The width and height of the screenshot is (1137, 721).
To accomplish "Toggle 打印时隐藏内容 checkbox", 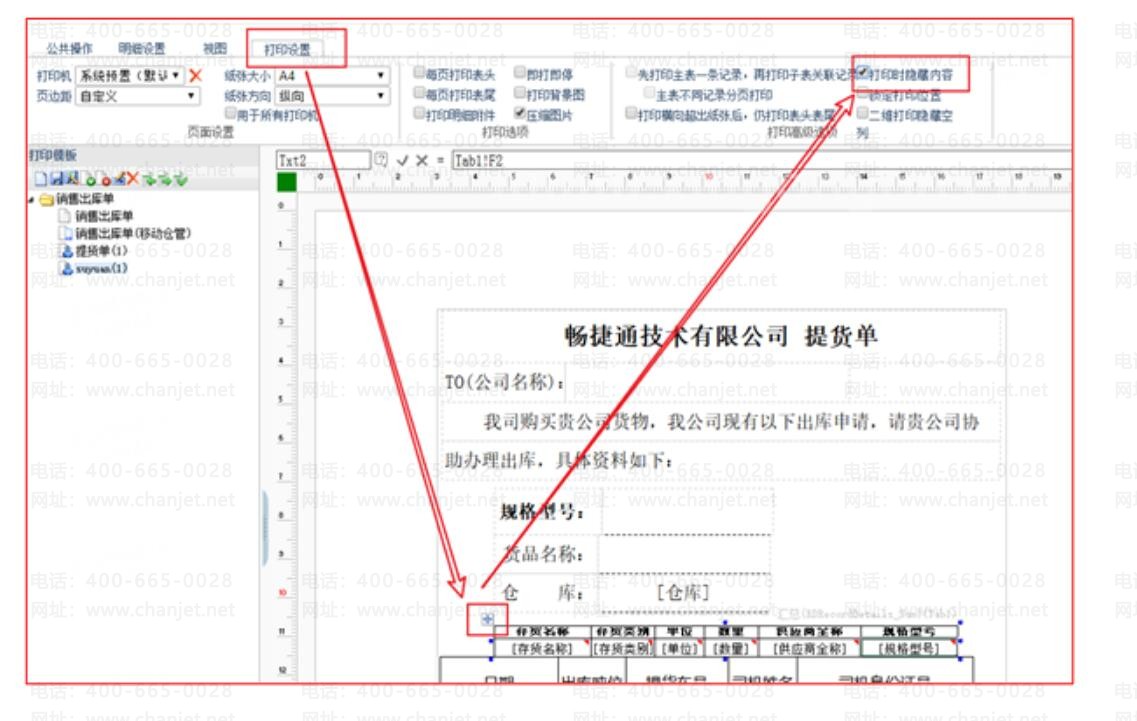I will [863, 73].
